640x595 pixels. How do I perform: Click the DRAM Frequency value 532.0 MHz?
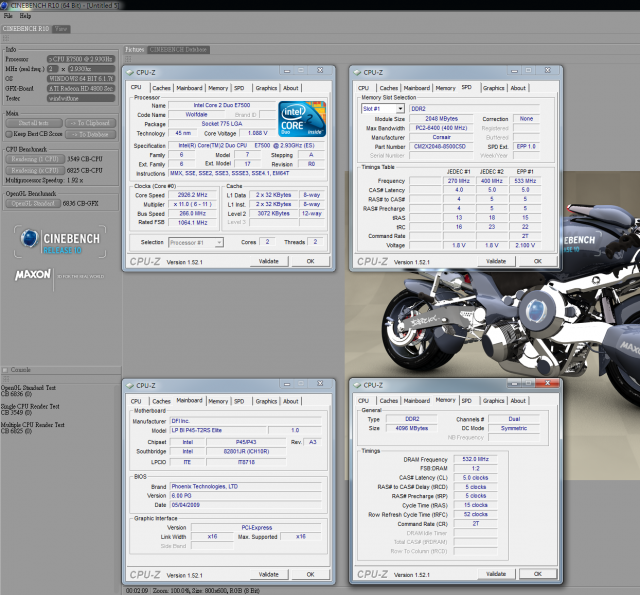(x=475, y=460)
